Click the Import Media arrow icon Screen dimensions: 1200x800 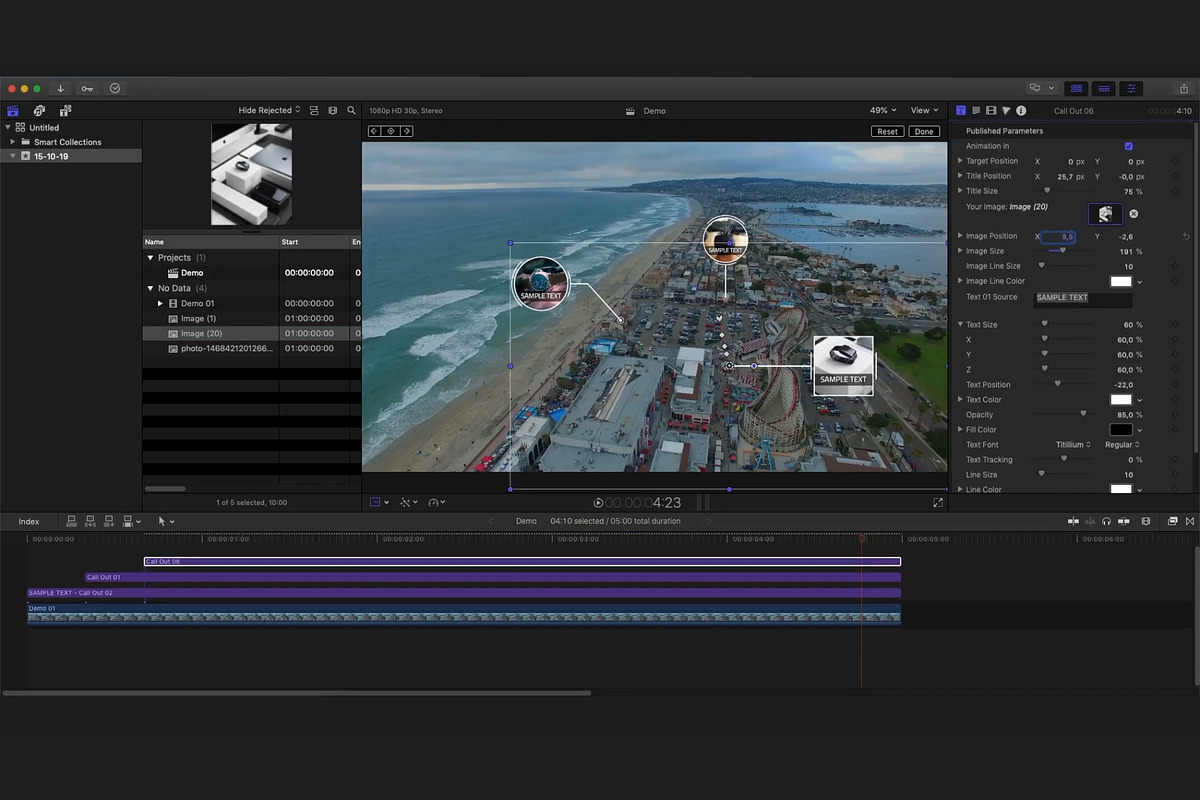tap(60, 88)
